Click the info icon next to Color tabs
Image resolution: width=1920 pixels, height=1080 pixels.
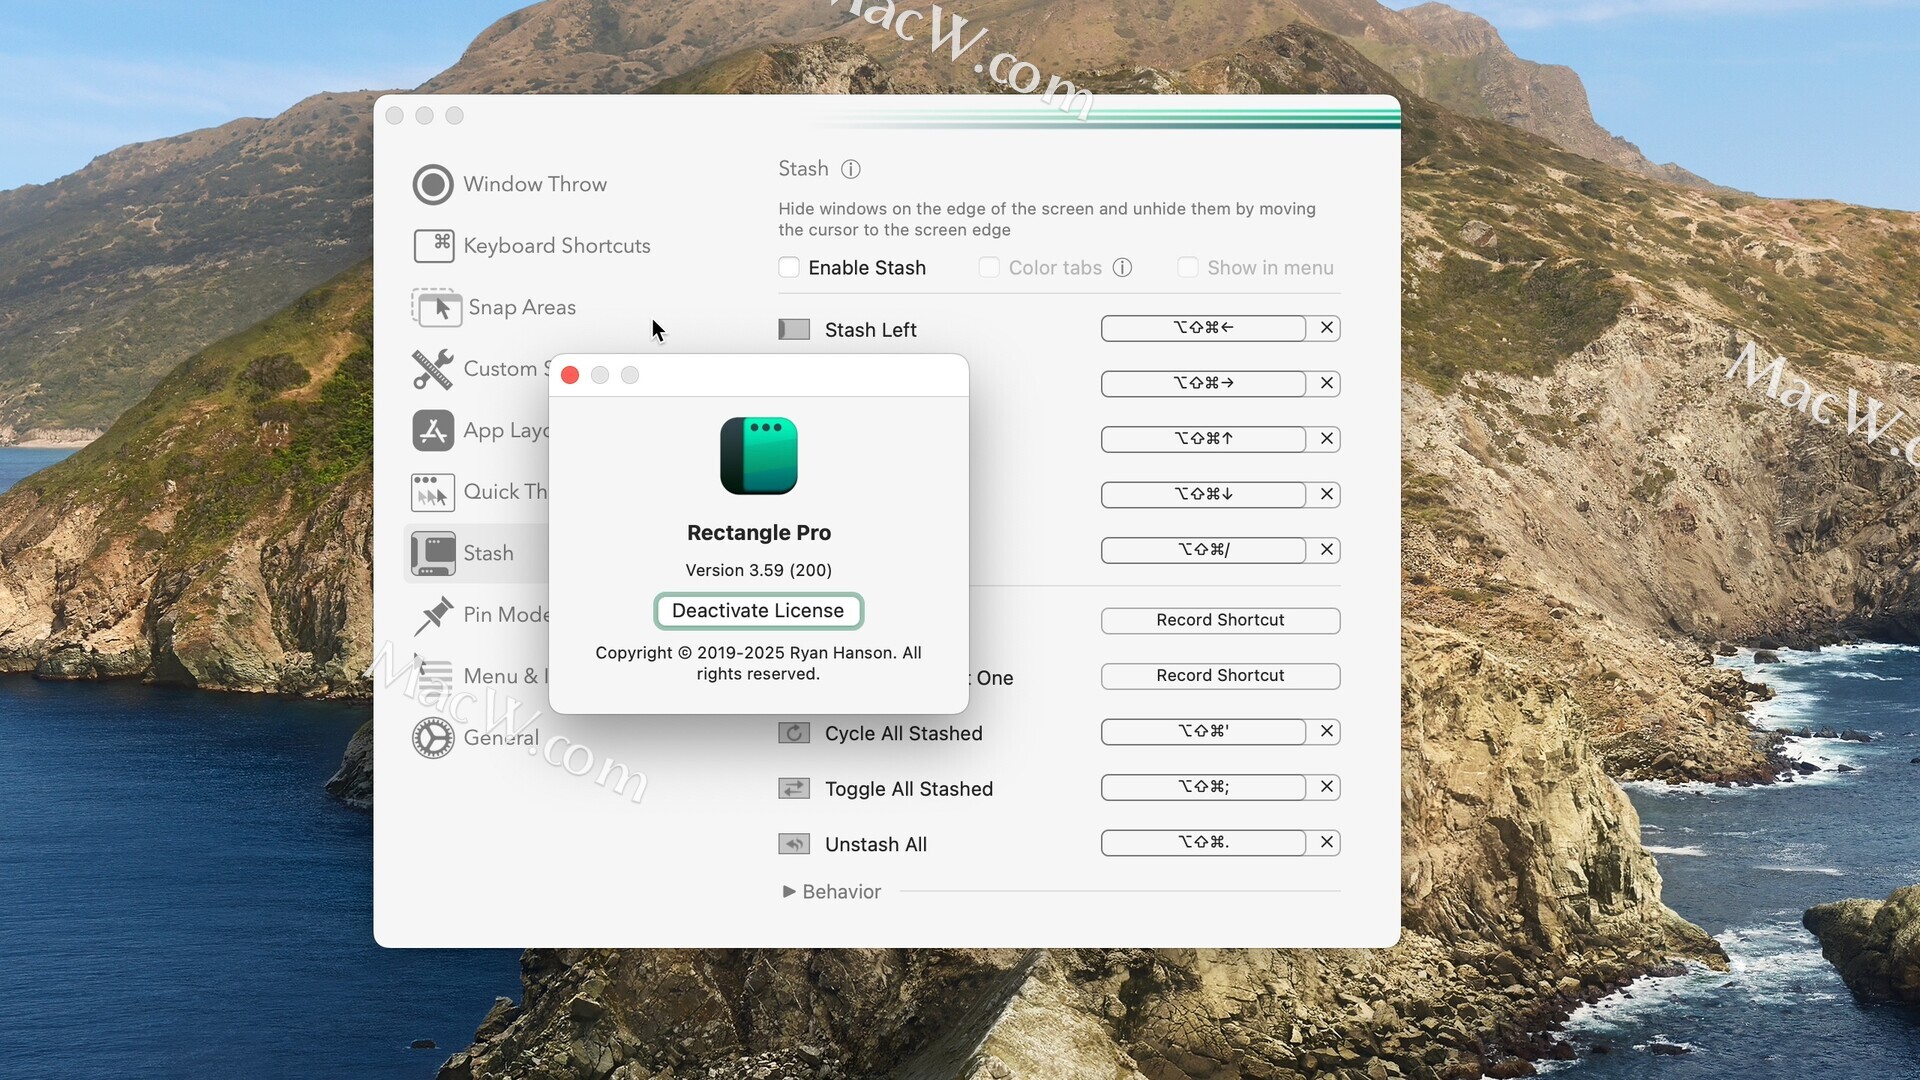1122,268
